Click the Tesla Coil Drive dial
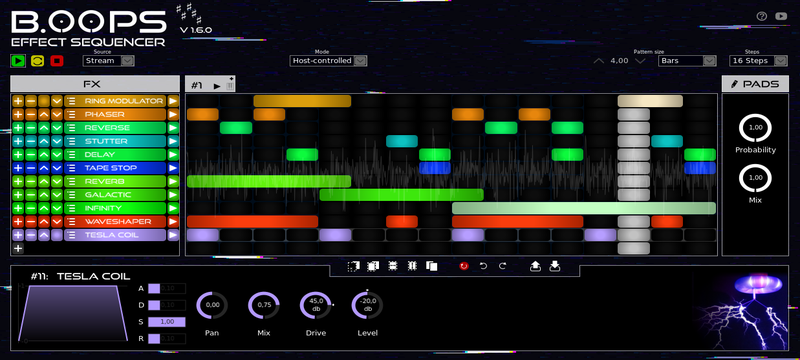800x360 pixels. tap(316, 306)
